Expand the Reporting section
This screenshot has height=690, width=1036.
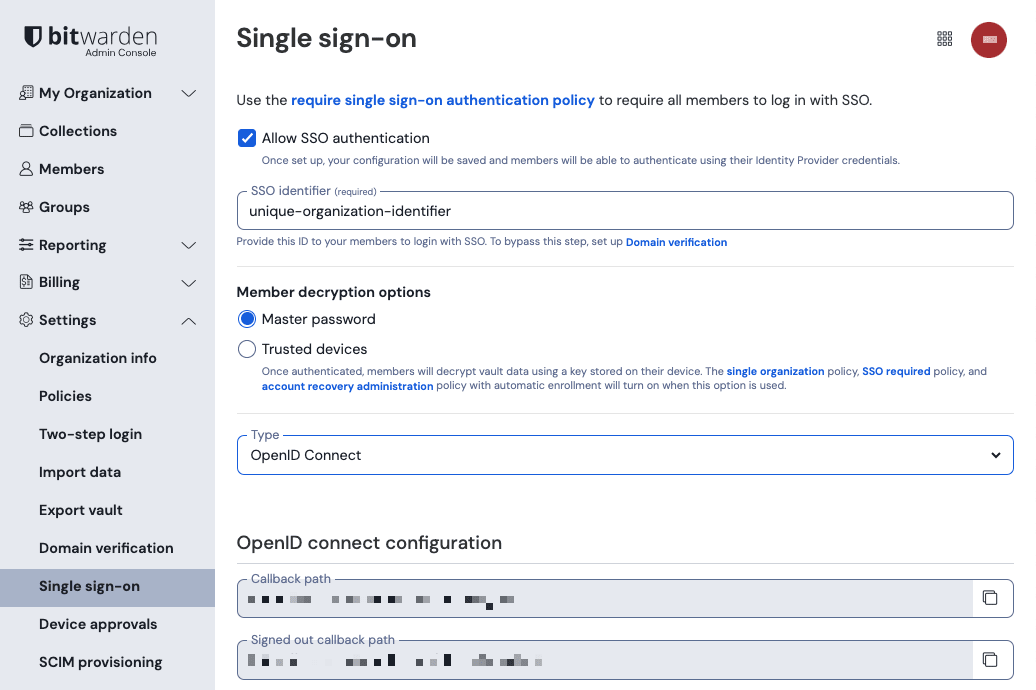coord(188,245)
